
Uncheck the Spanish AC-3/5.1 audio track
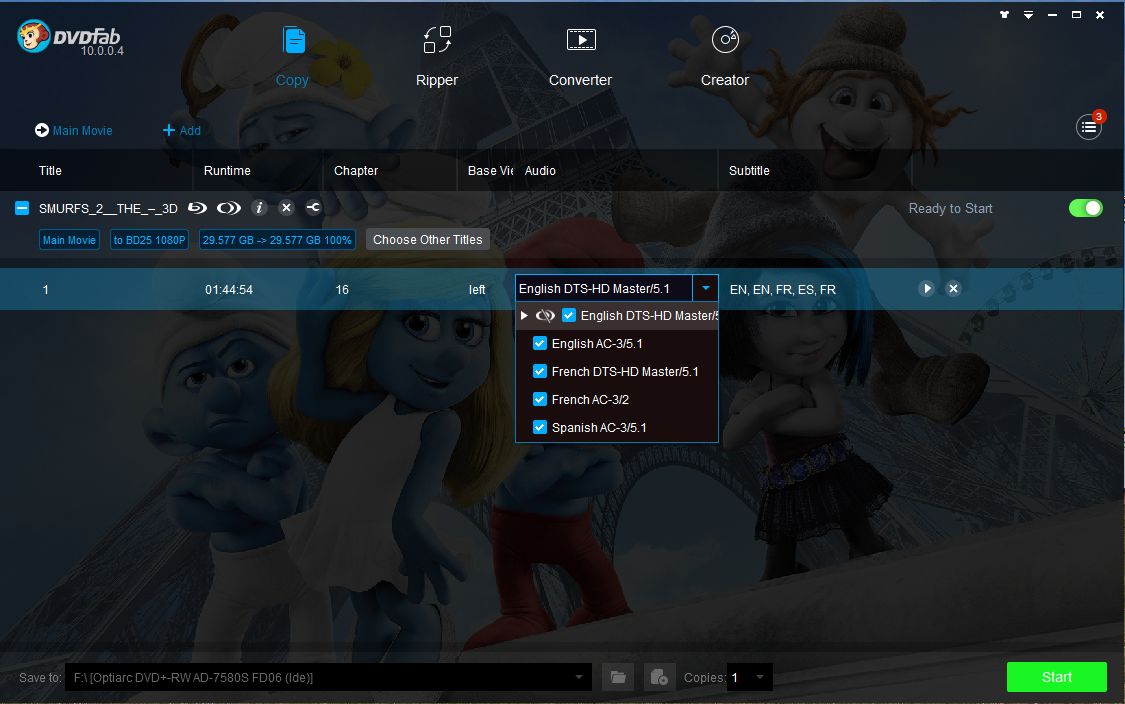[x=540, y=428]
